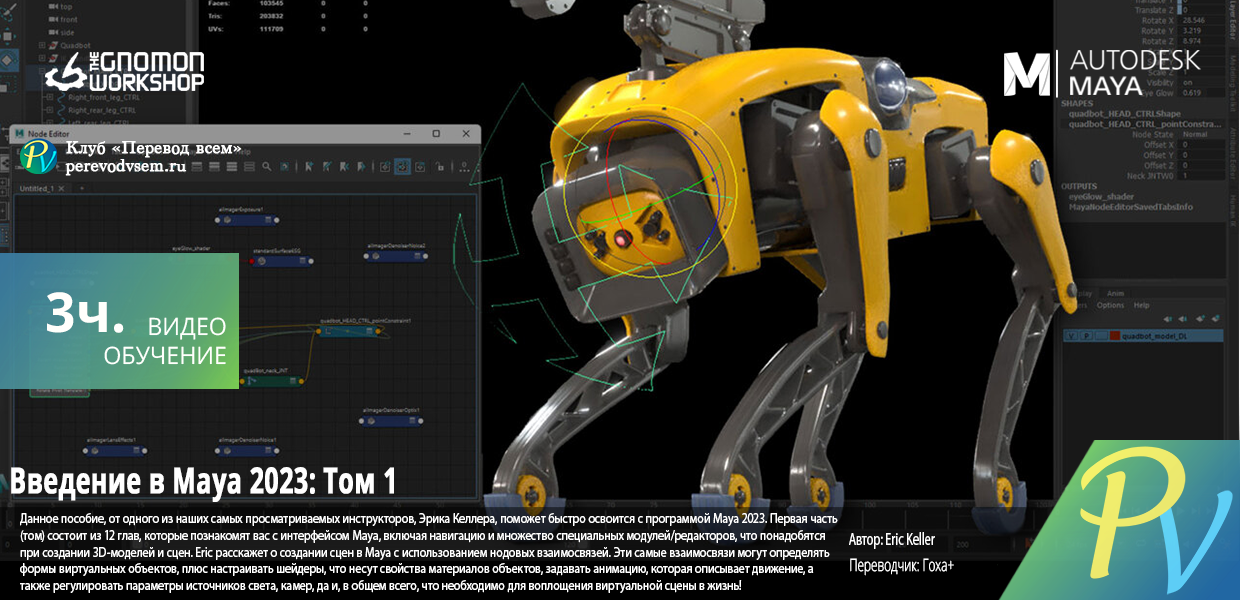The image size is (1240, 600).
Task: Select Right_rear_leg_CTRL in the Outliner
Action: (102, 110)
